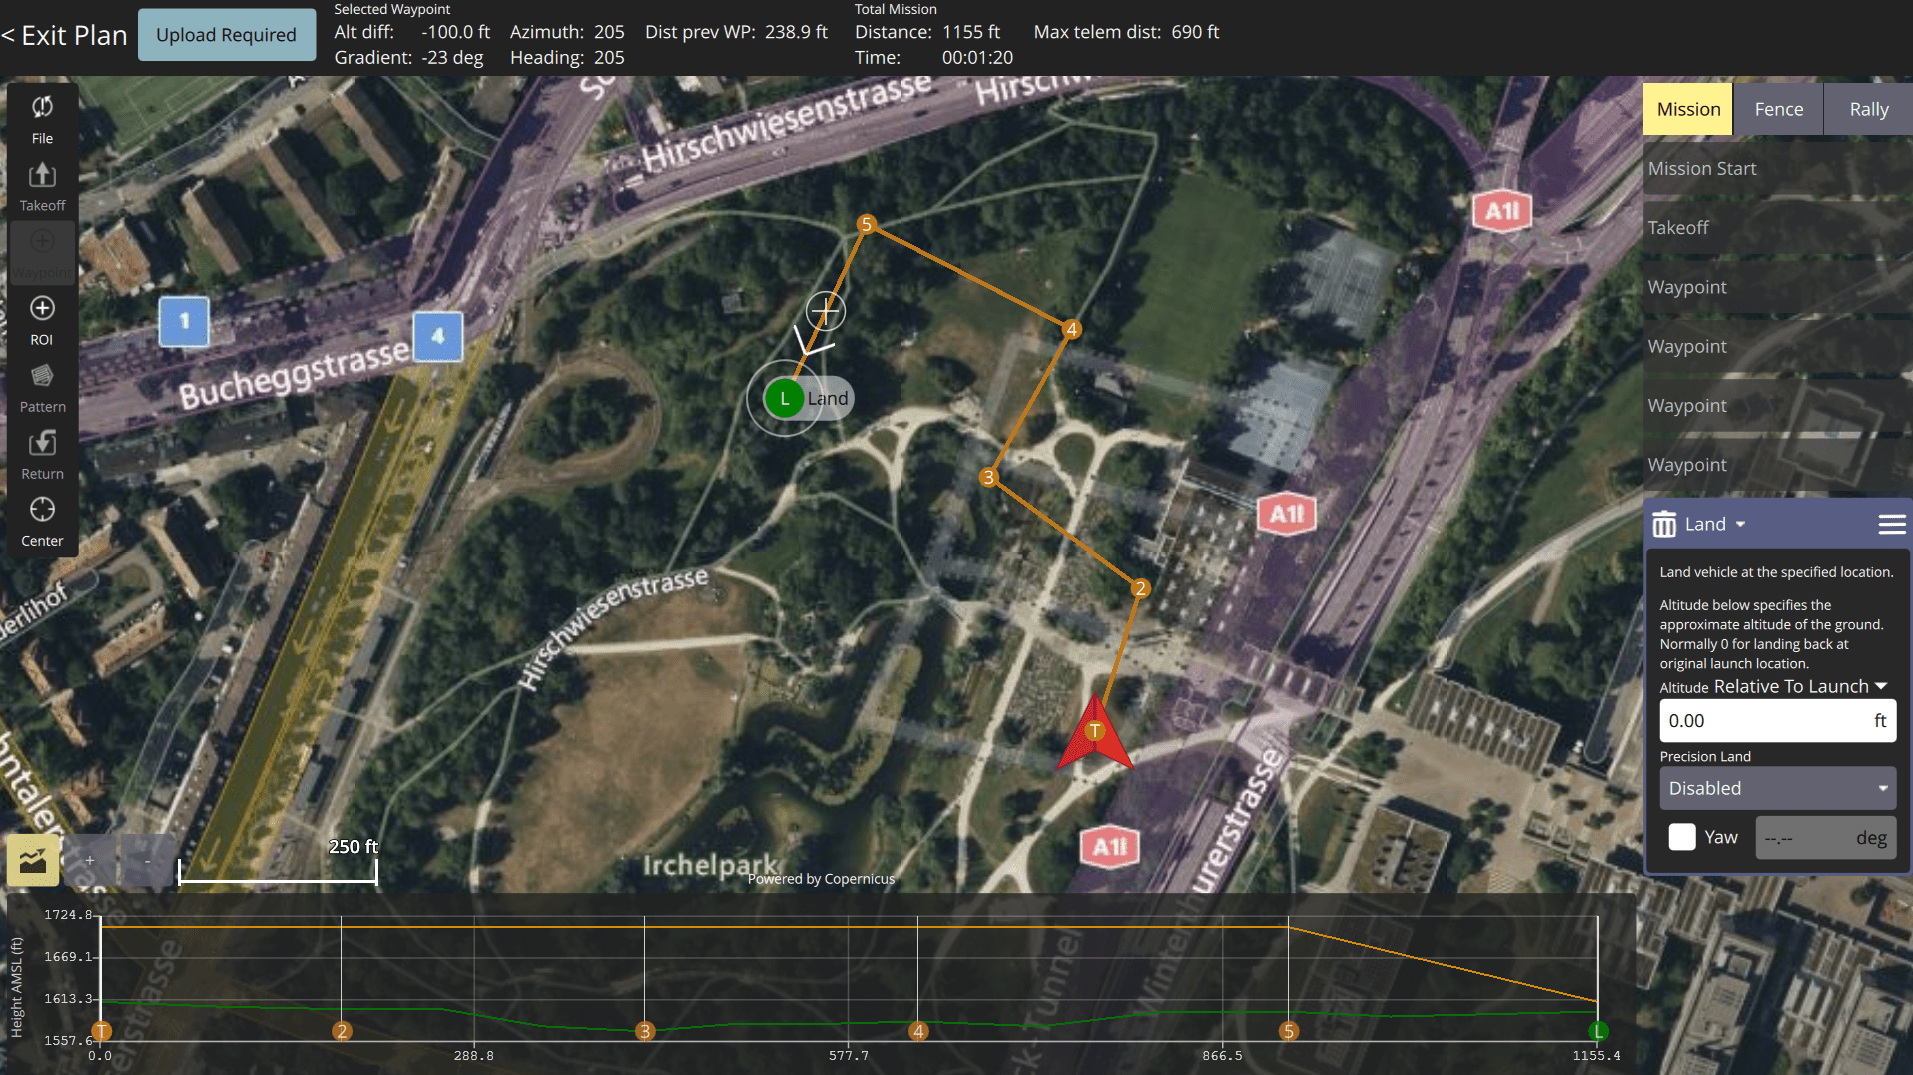The width and height of the screenshot is (1913, 1075).
Task: Open the File sync tool
Action: tap(42, 118)
